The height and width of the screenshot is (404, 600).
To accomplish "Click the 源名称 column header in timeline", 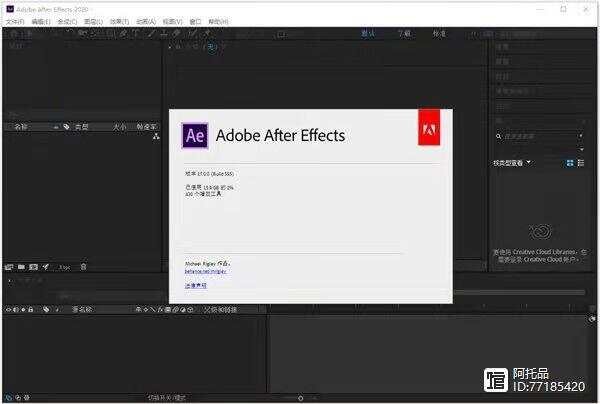I will pyautogui.click(x=82, y=310).
